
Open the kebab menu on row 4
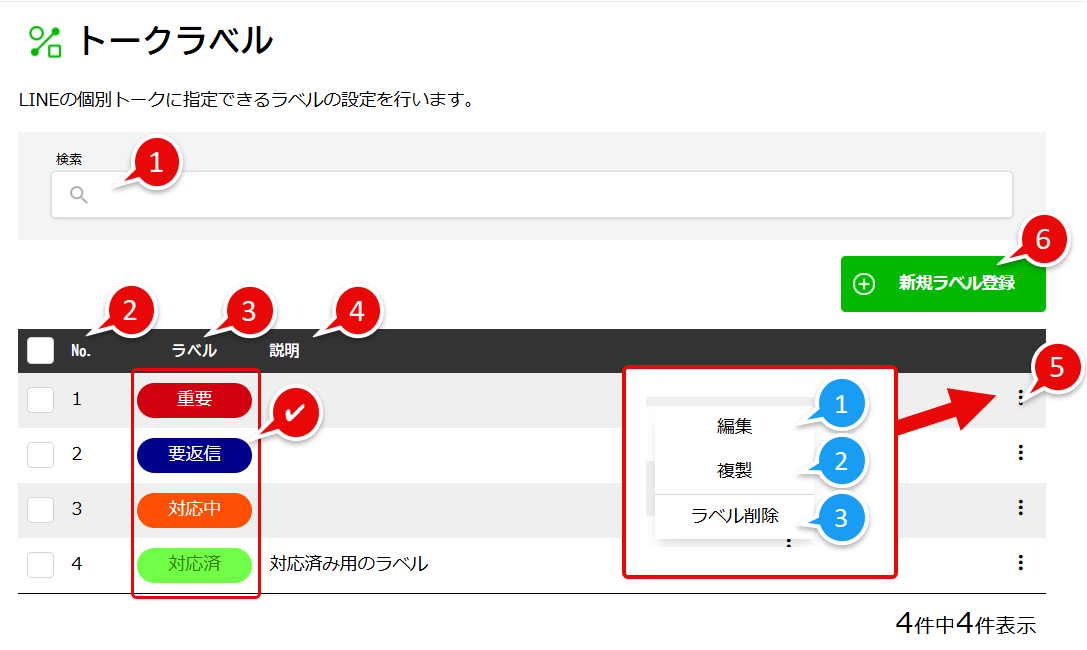click(1019, 564)
